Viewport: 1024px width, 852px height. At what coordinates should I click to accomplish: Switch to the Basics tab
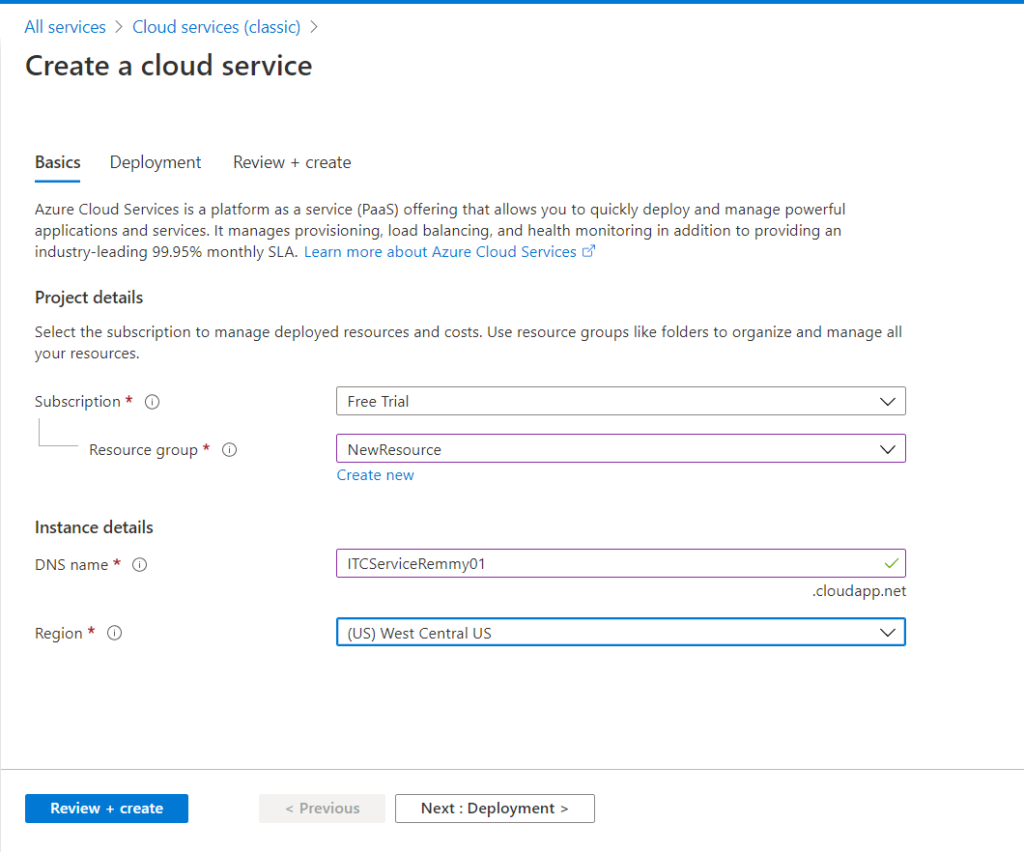[x=57, y=162]
